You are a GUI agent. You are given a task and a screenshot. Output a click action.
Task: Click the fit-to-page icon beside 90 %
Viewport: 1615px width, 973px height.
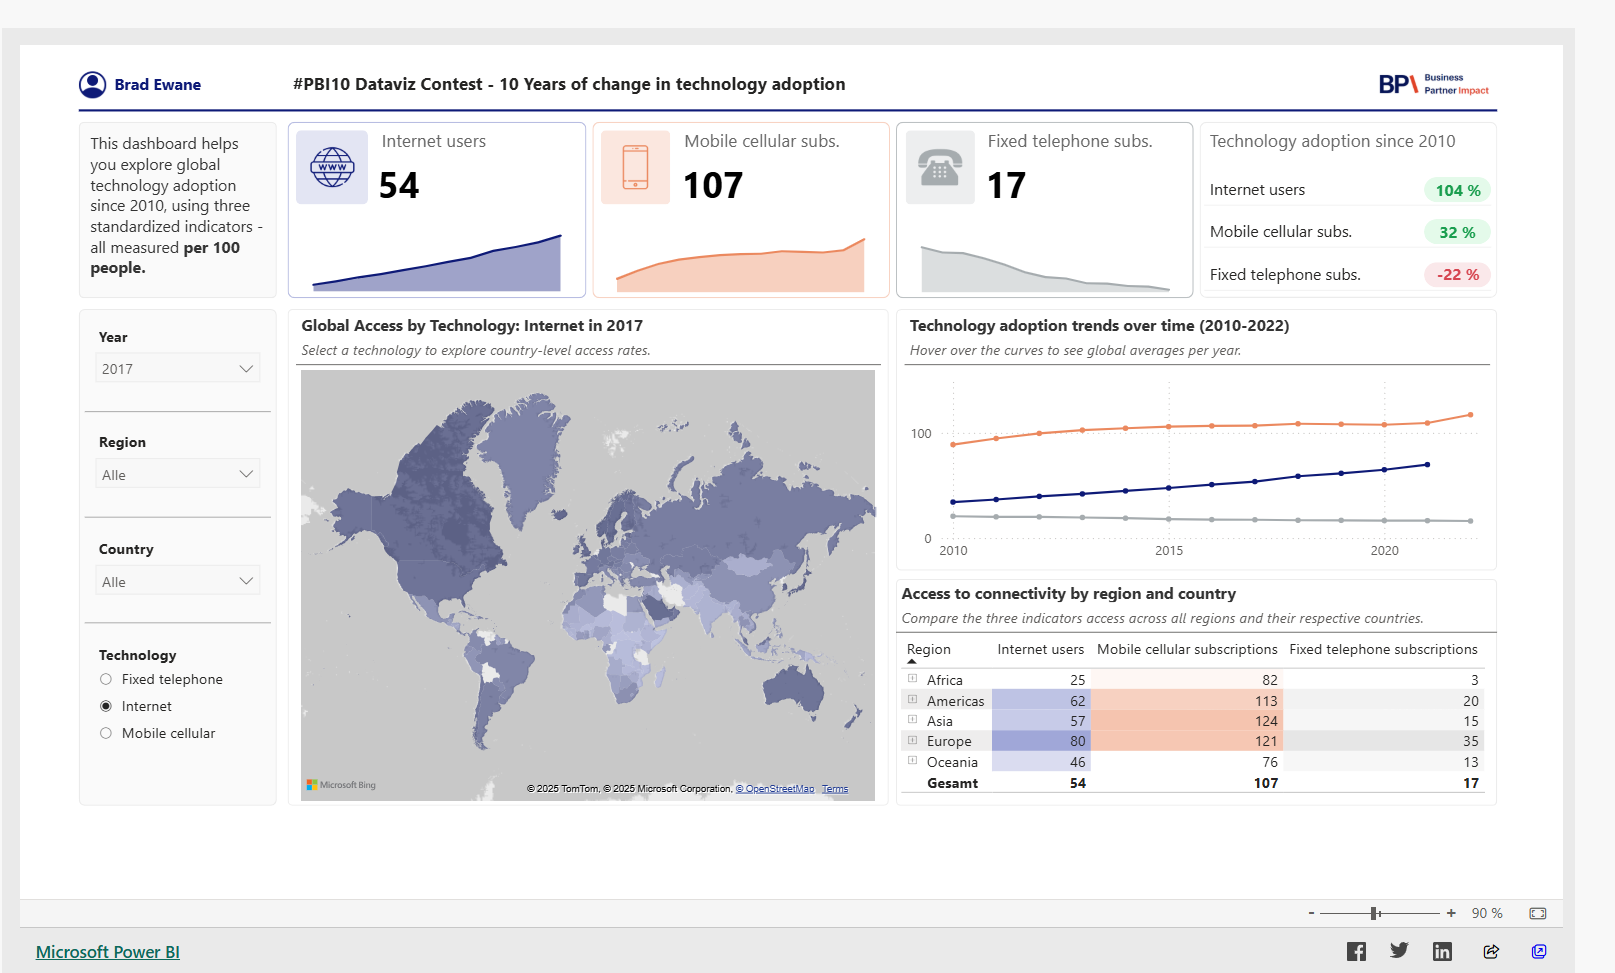1538,913
